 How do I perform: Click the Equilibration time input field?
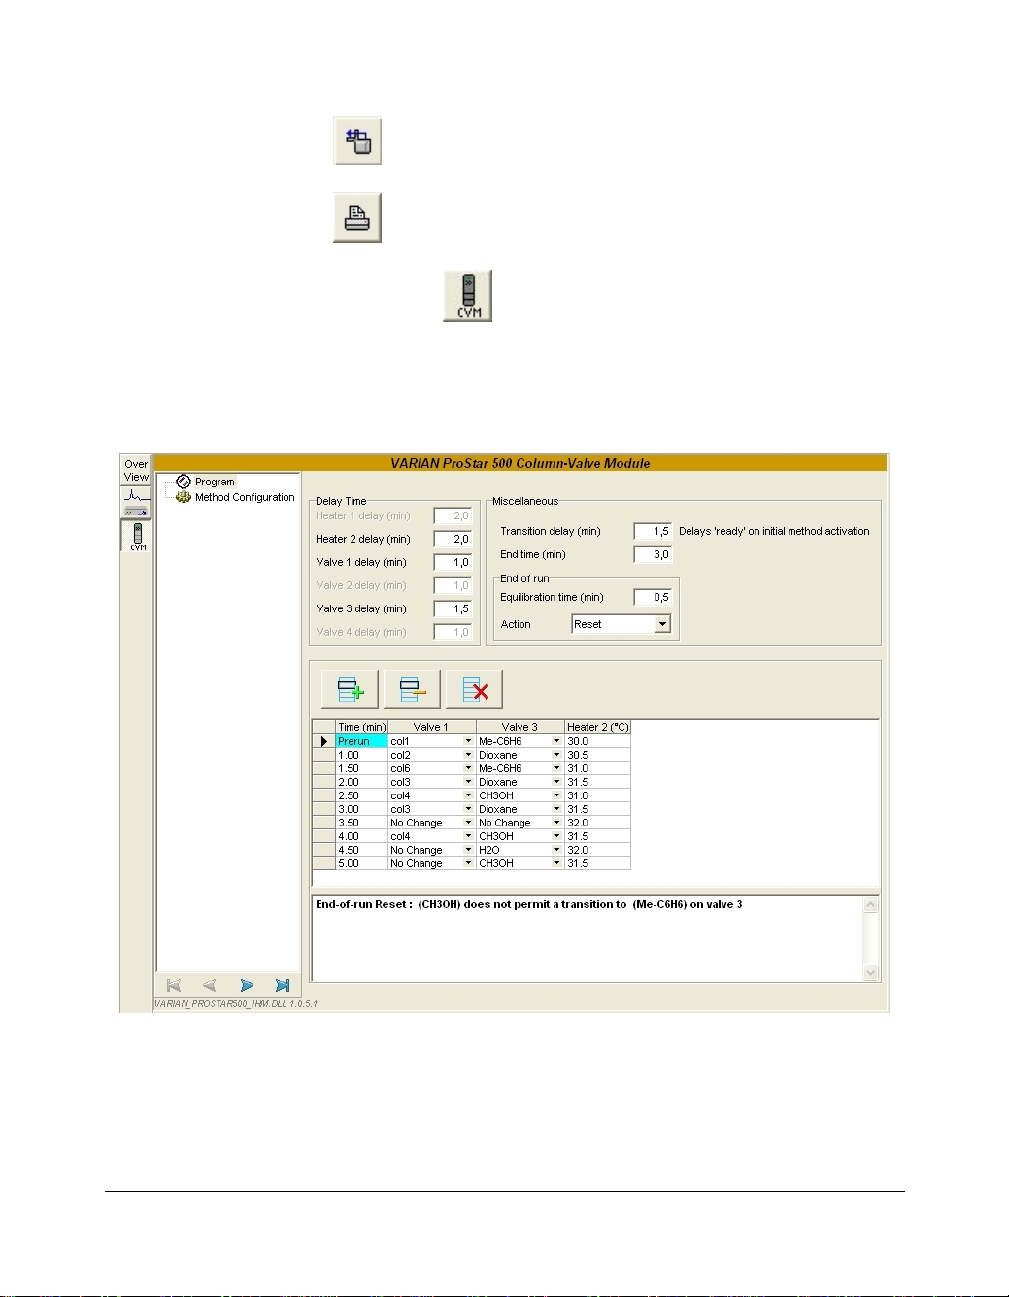[653, 597]
